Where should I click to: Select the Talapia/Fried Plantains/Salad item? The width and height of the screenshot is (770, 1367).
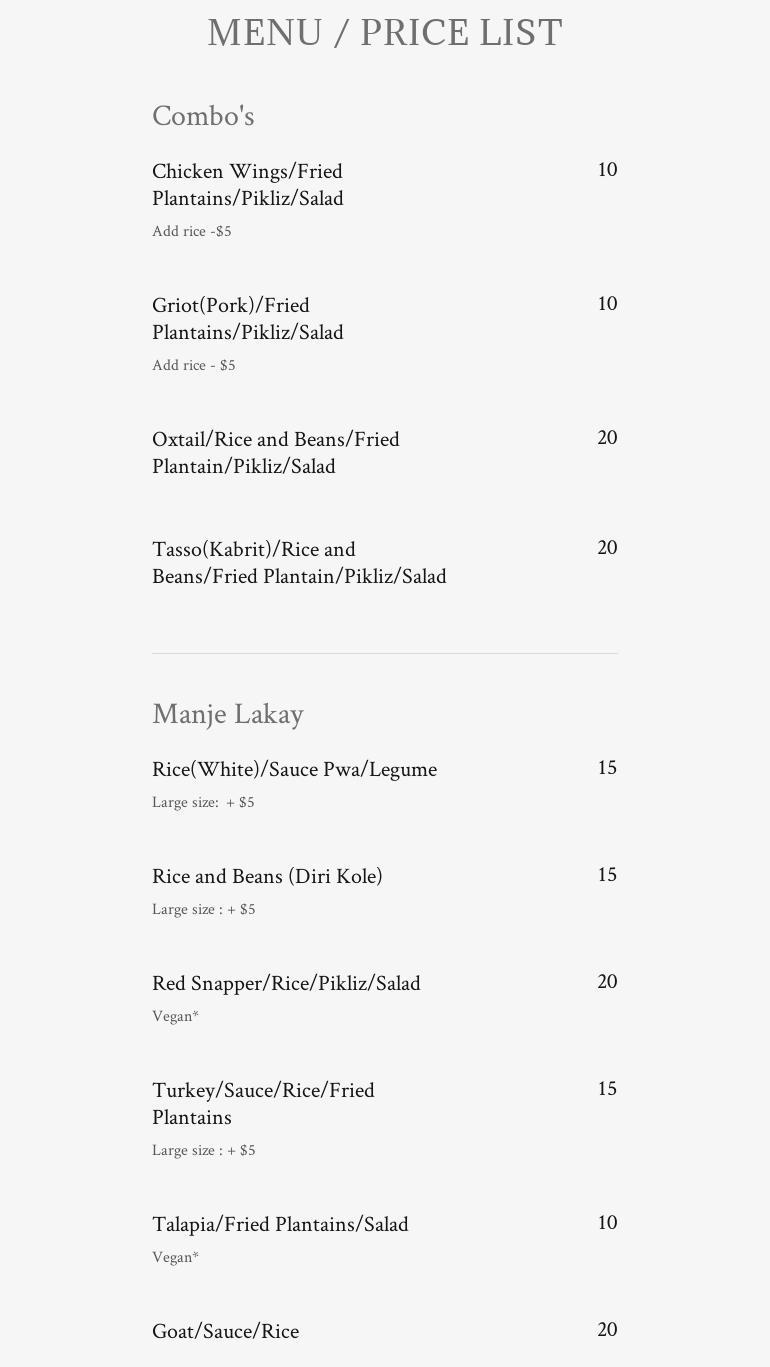(280, 1224)
